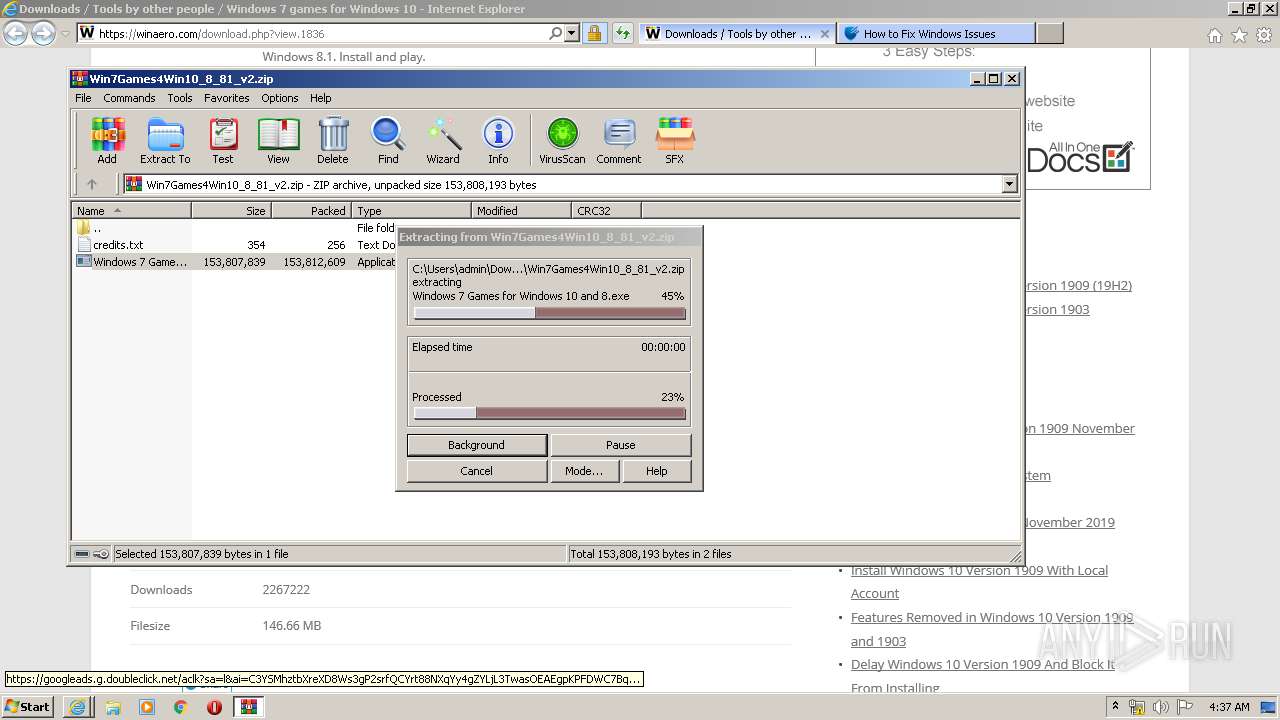1280x720 pixels.
Task: Click the IE forward navigation button
Action: (43, 33)
